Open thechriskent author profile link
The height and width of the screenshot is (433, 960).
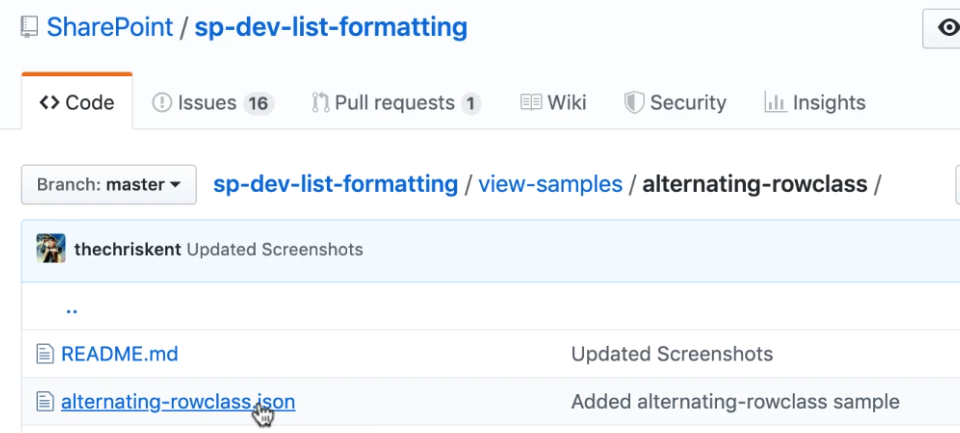(127, 249)
